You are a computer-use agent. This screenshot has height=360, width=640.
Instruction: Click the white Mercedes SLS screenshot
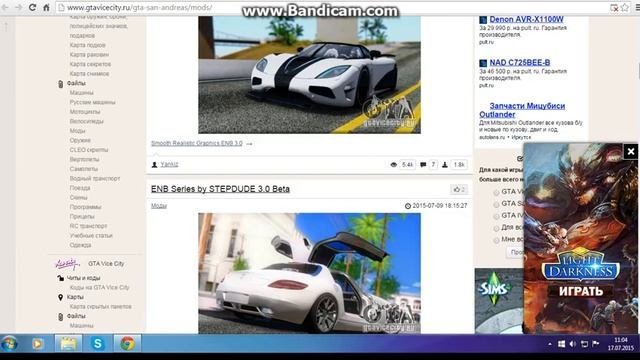pos(309,273)
